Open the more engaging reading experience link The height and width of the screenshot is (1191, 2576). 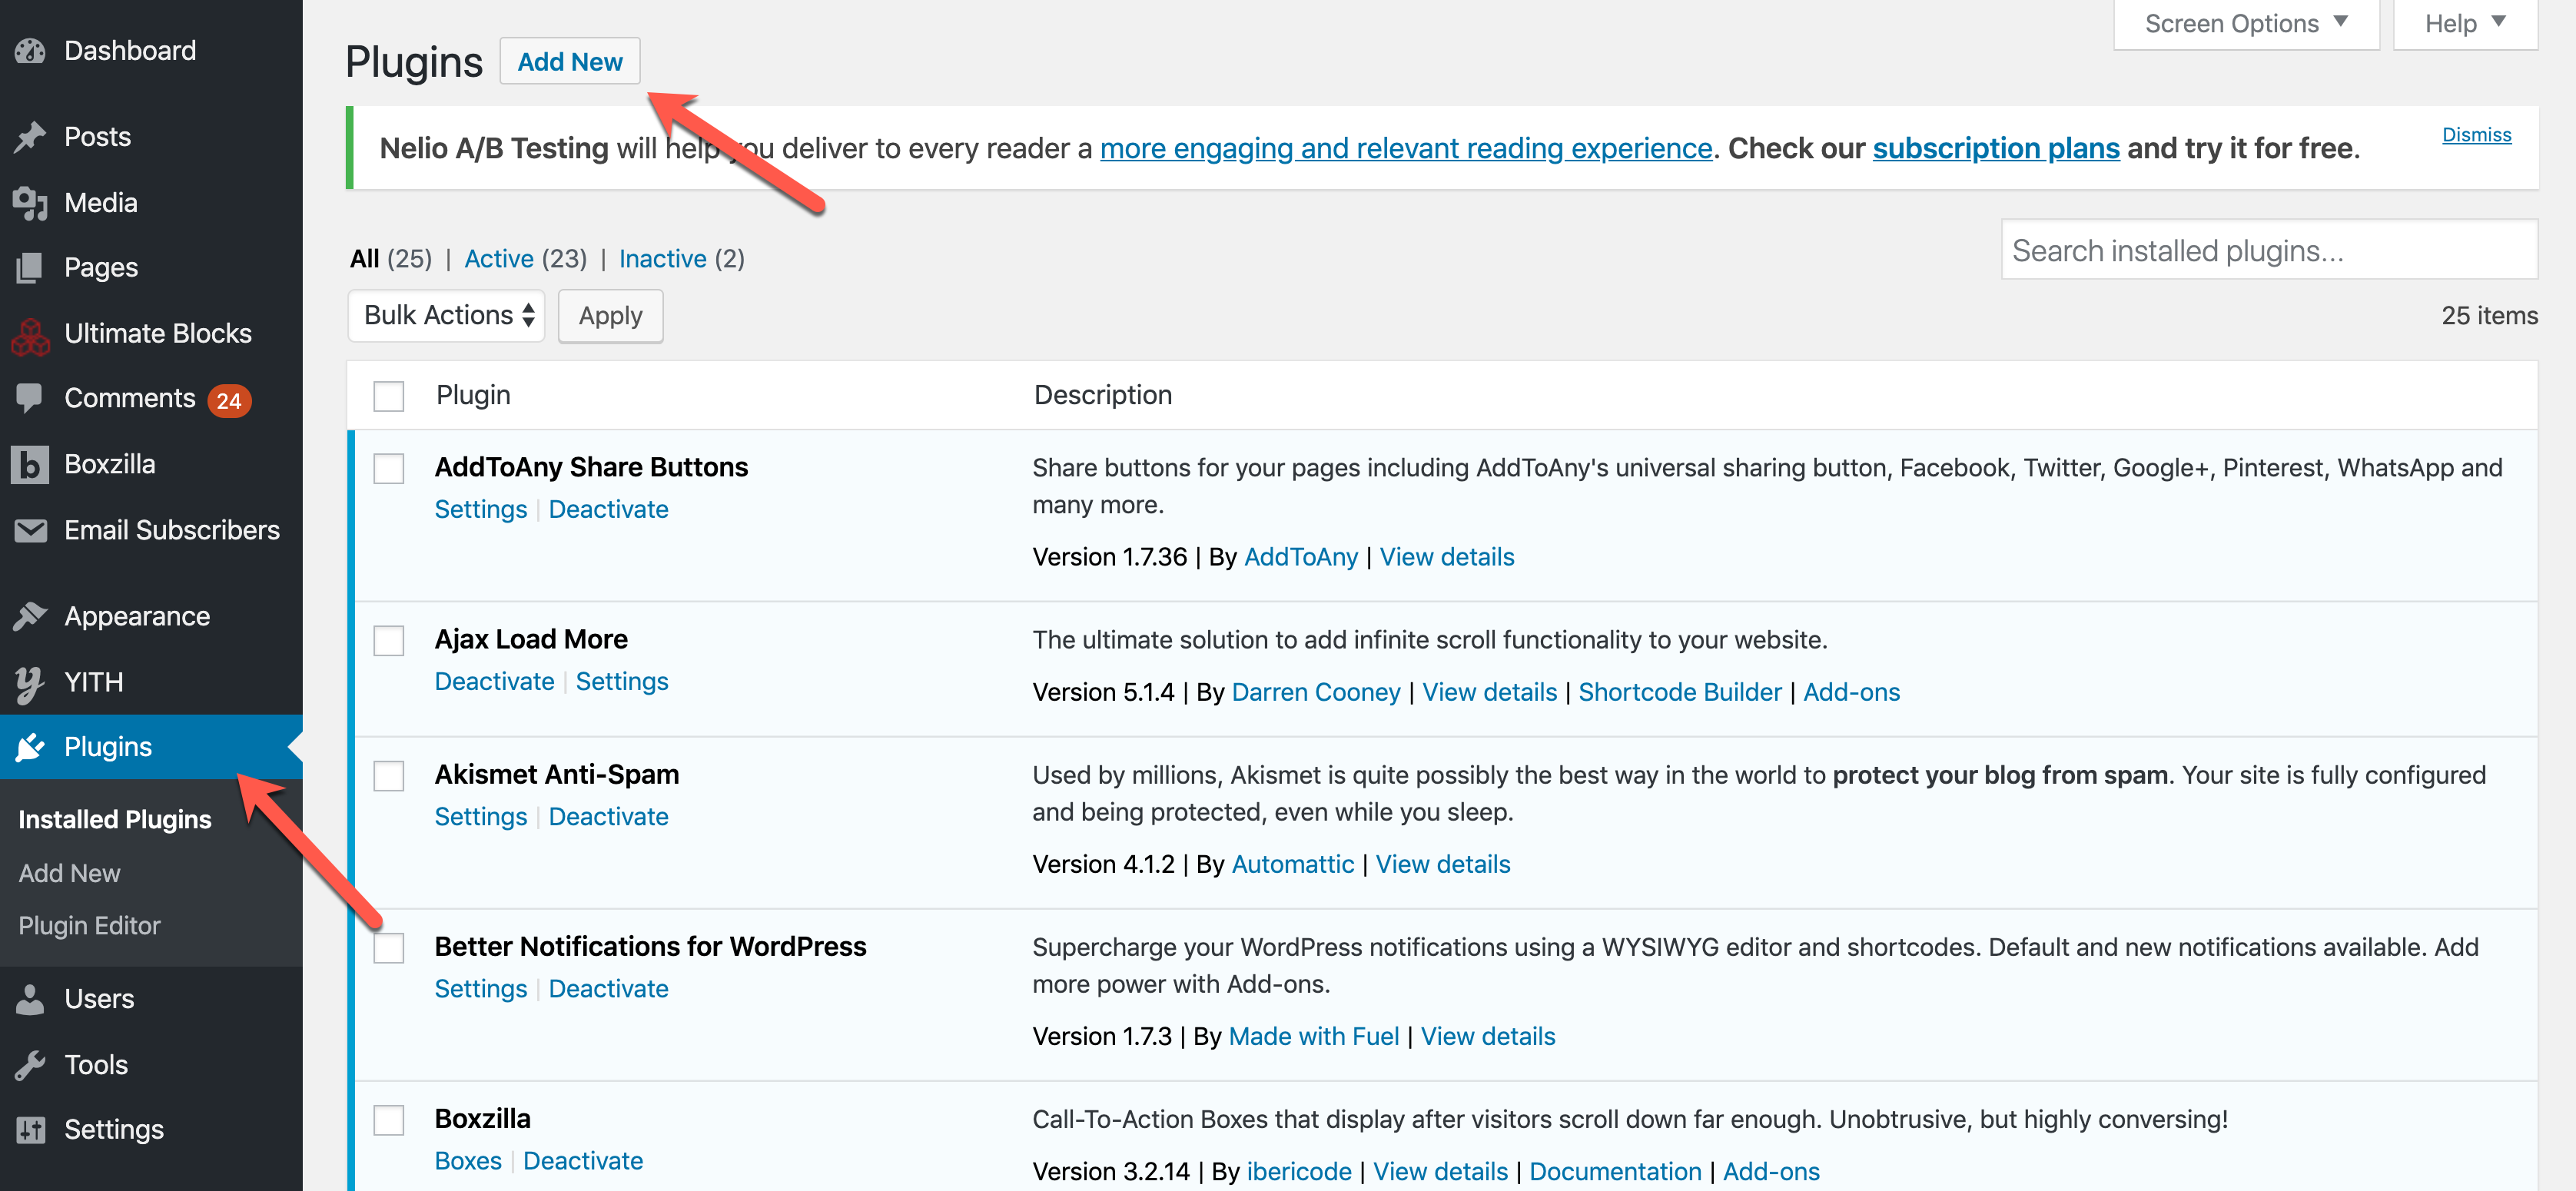tap(1406, 149)
